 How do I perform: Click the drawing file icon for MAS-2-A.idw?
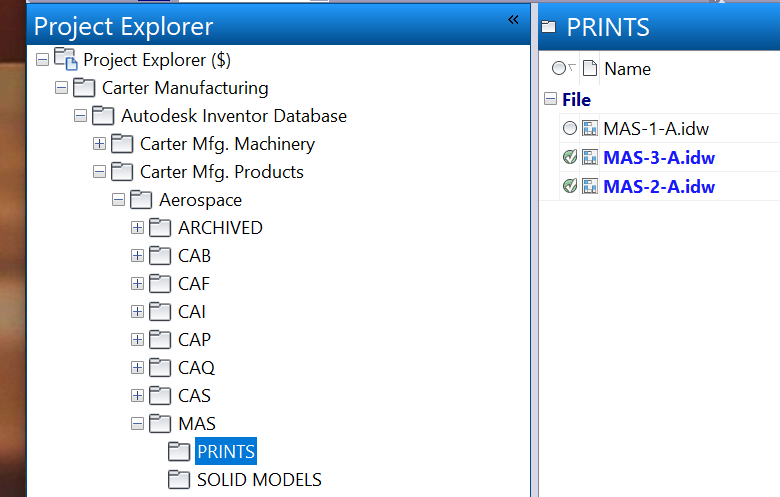pos(590,186)
